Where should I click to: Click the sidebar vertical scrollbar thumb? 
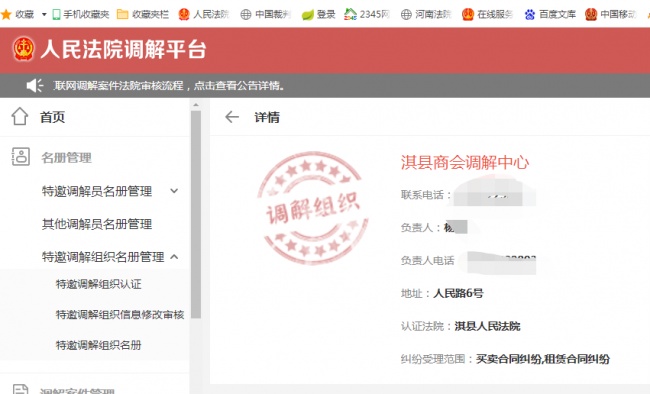point(196,214)
